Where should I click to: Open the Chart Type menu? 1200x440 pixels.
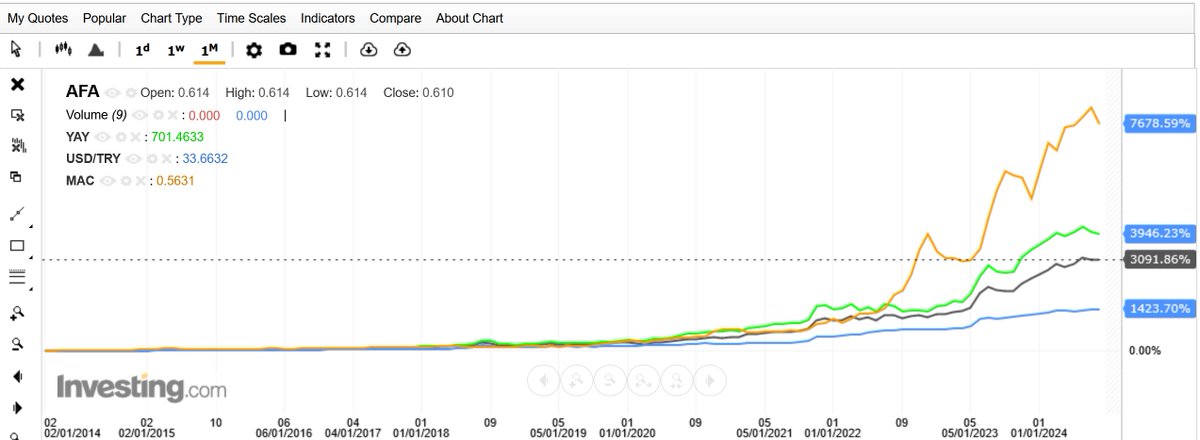171,18
